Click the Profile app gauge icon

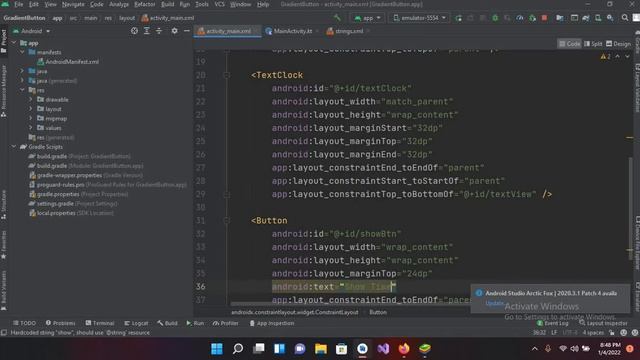[x=520, y=18]
